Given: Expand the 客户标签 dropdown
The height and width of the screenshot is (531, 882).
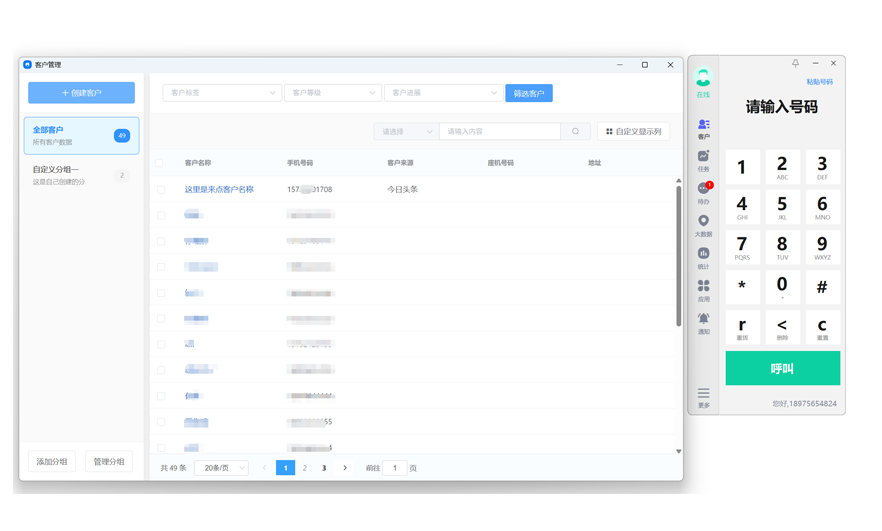Looking at the screenshot, I should [221, 93].
